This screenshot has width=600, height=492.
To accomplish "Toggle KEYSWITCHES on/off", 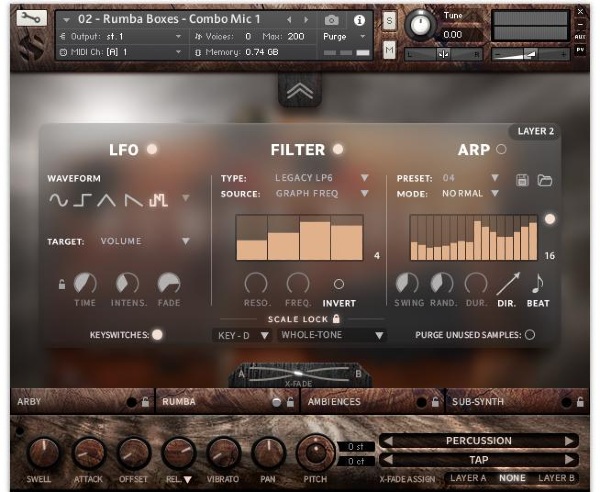I will [x=157, y=335].
